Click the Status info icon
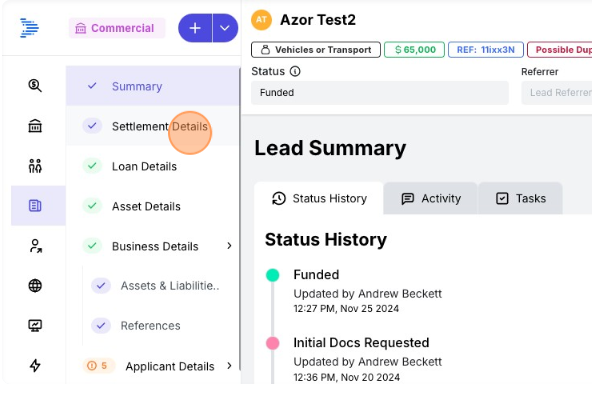592x393 pixels. pos(295,71)
